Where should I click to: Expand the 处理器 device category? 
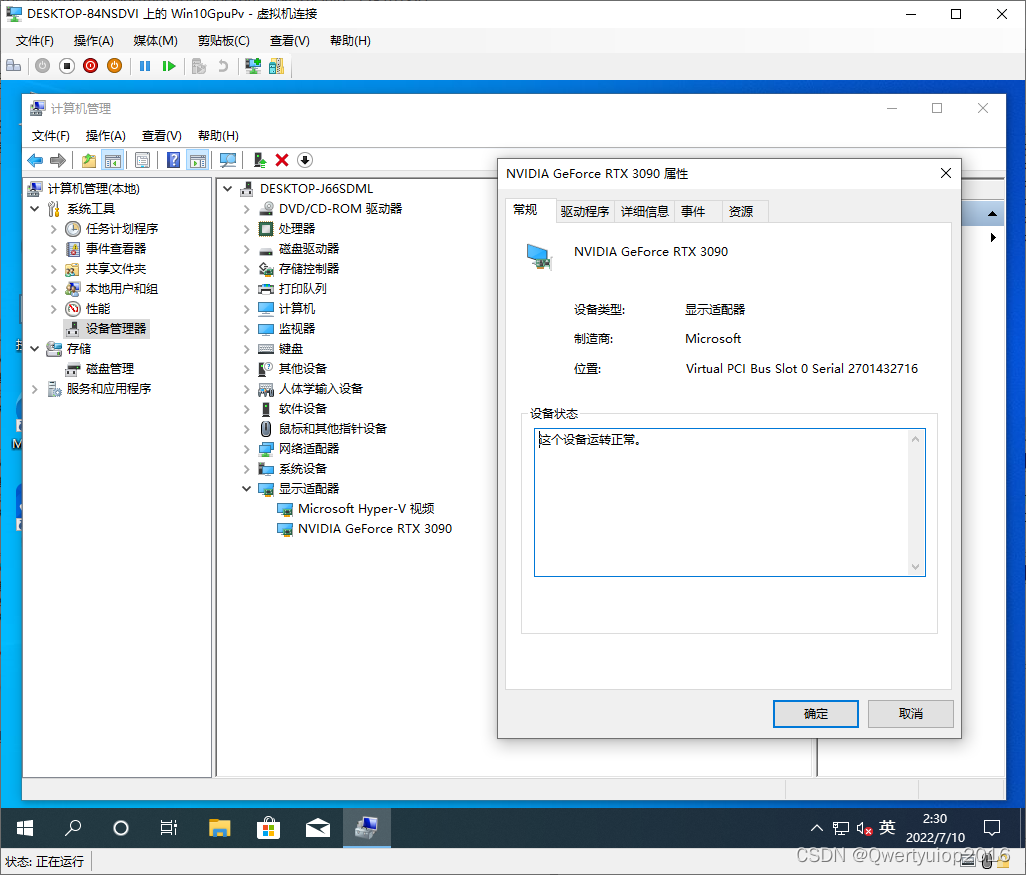[x=247, y=229]
